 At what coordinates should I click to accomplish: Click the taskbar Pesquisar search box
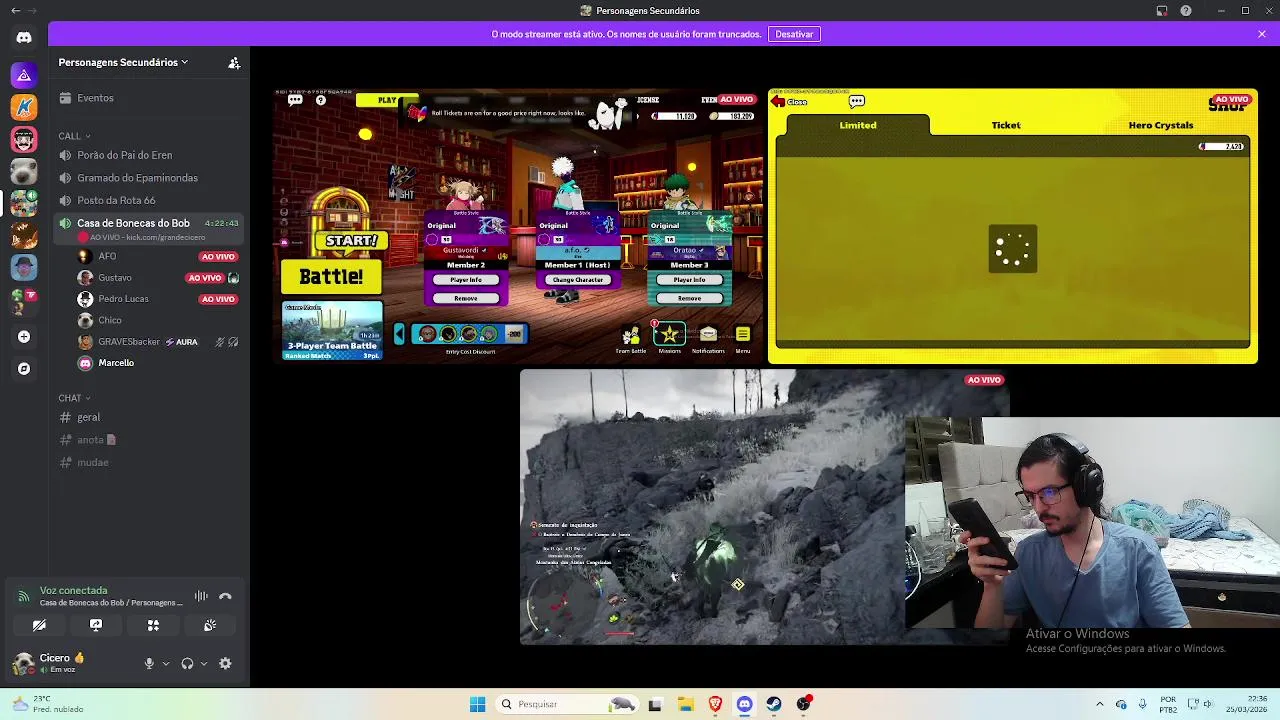coord(568,704)
